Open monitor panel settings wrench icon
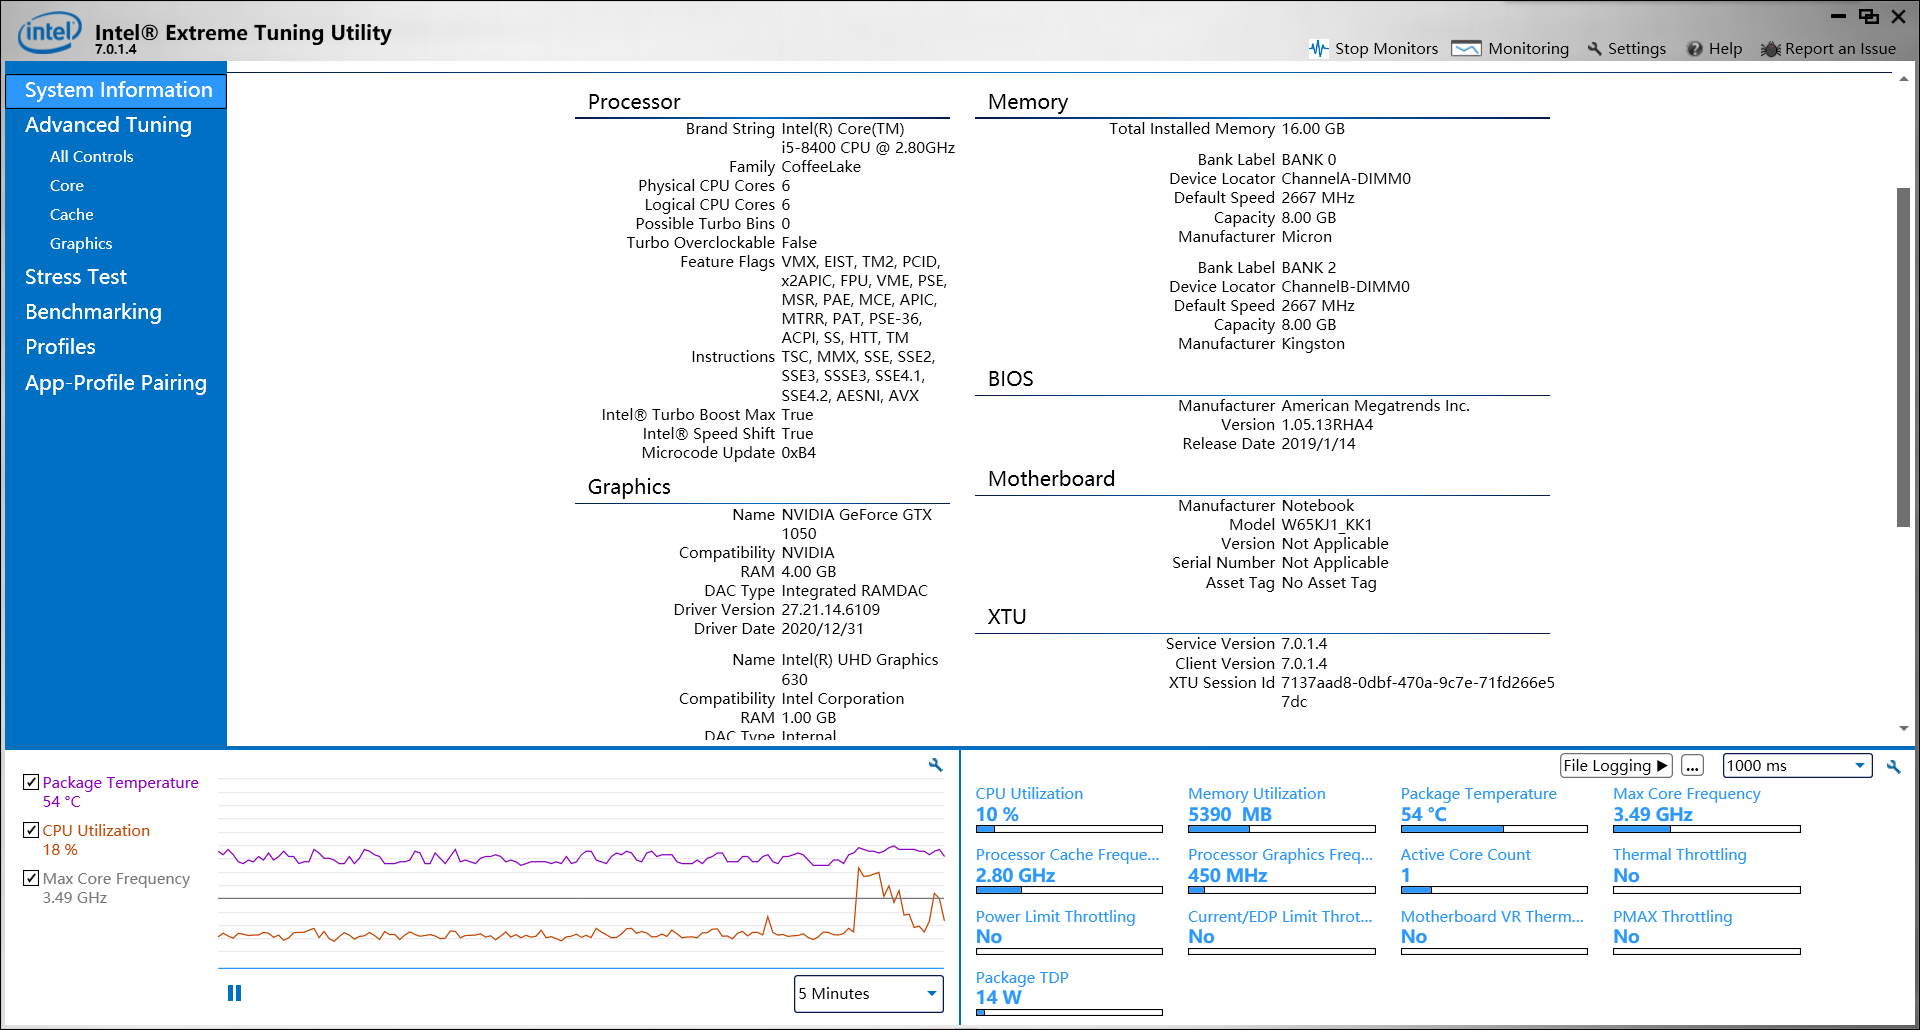1920x1030 pixels. 1894,766
